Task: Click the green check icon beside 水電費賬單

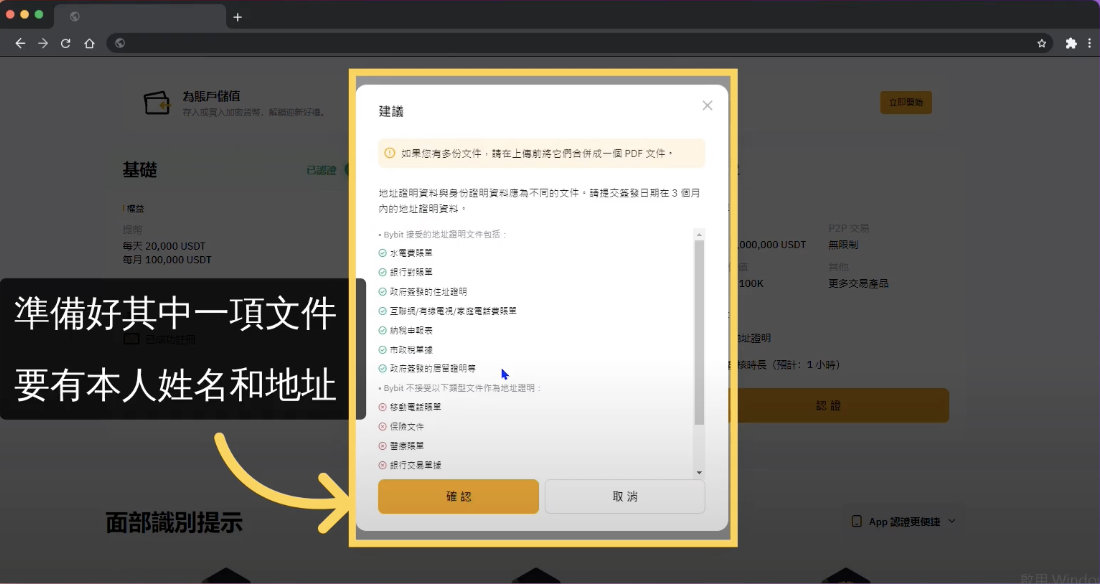Action: [382, 253]
